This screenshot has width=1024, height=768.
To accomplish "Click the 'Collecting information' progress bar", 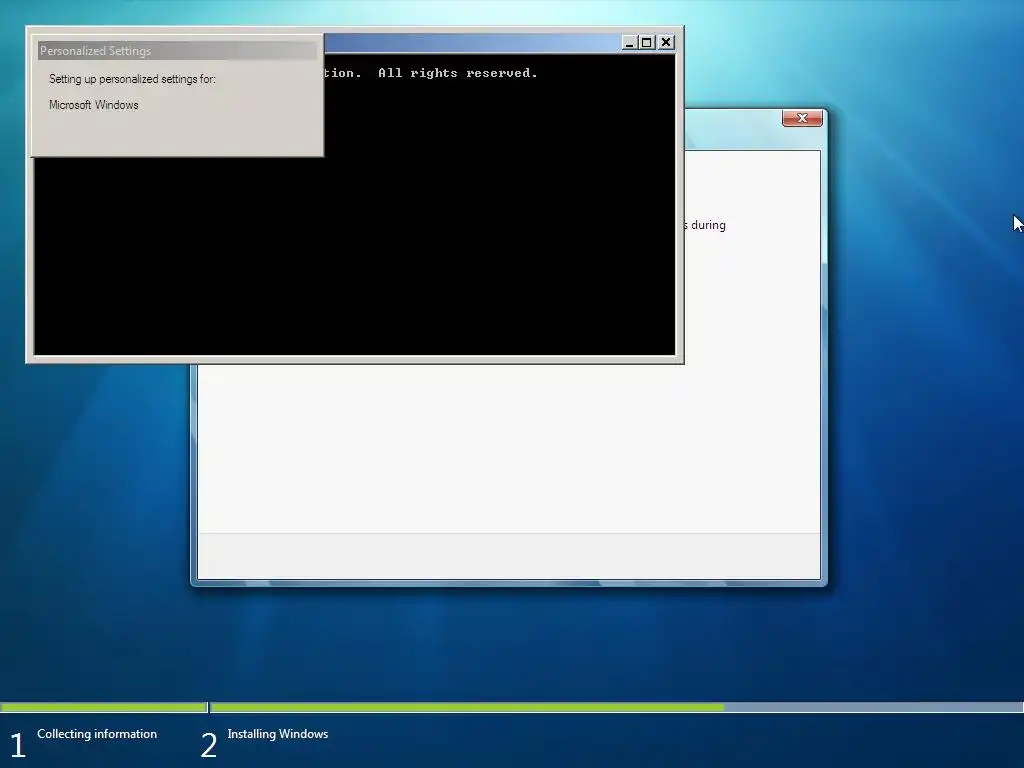I will coord(103,707).
